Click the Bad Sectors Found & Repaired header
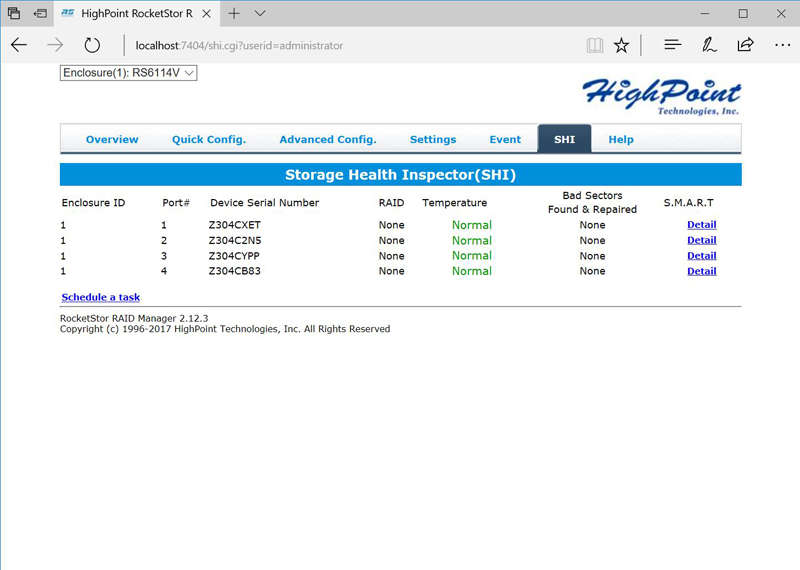This screenshot has width=800, height=570. pos(592,203)
